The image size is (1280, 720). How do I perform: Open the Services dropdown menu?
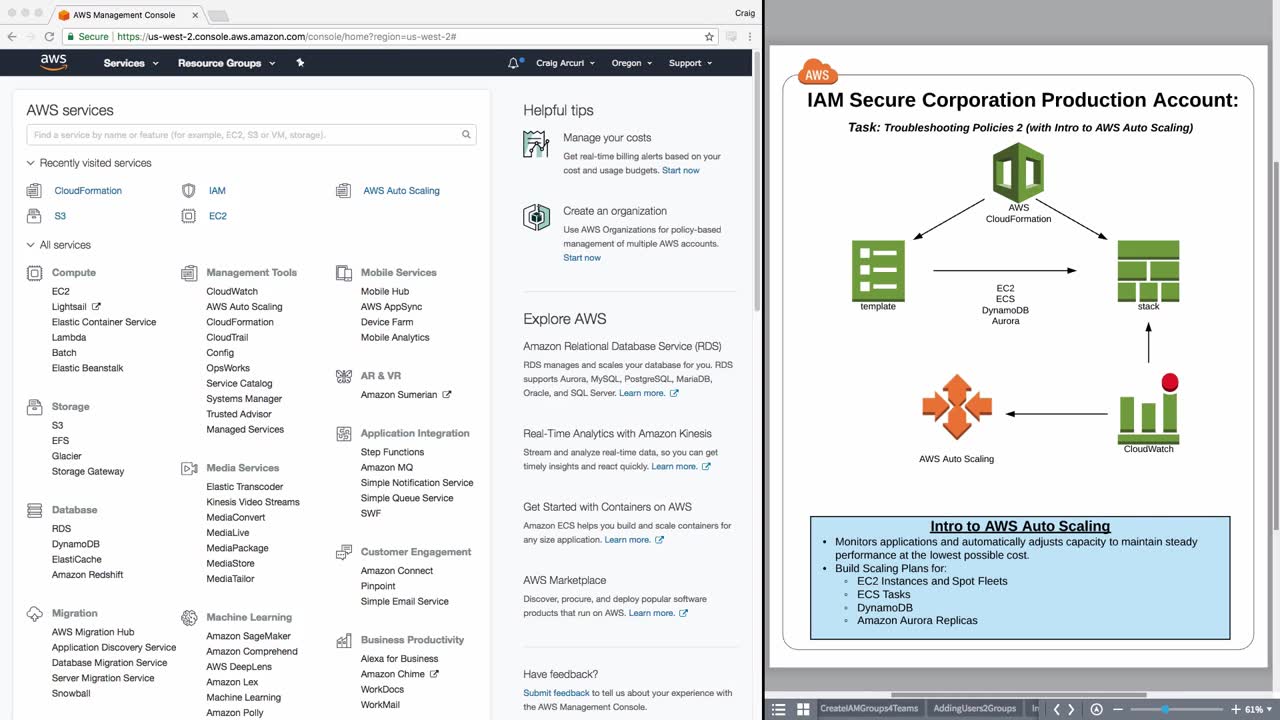pos(131,63)
